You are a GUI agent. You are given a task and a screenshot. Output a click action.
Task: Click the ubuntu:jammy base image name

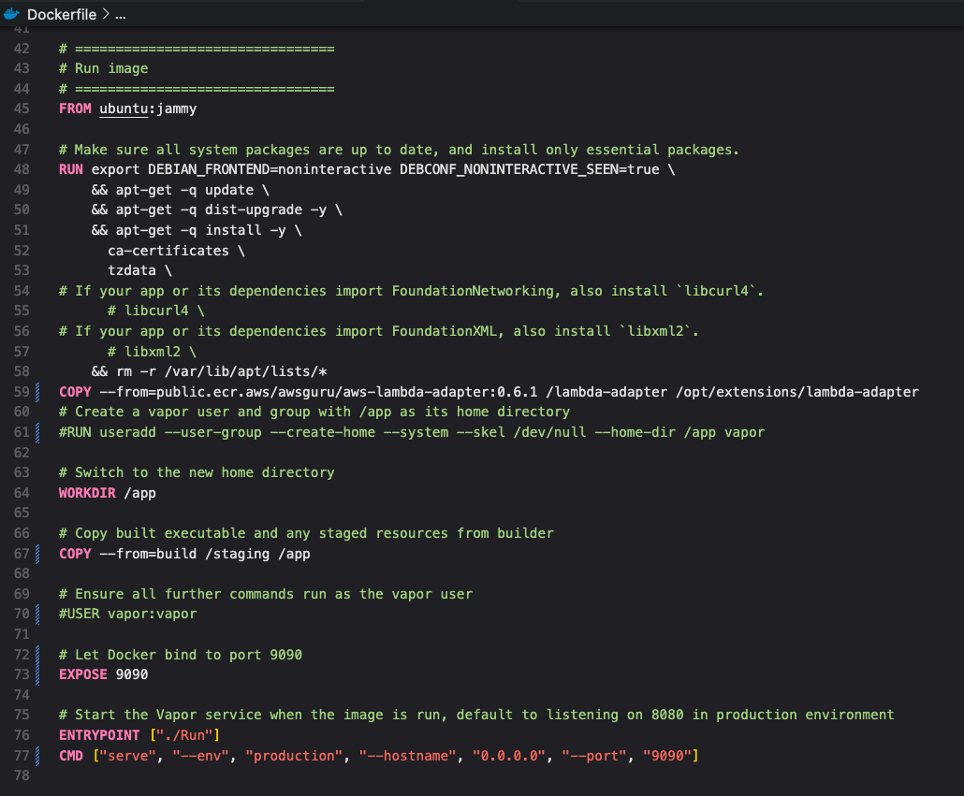pyautogui.click(x=145, y=108)
